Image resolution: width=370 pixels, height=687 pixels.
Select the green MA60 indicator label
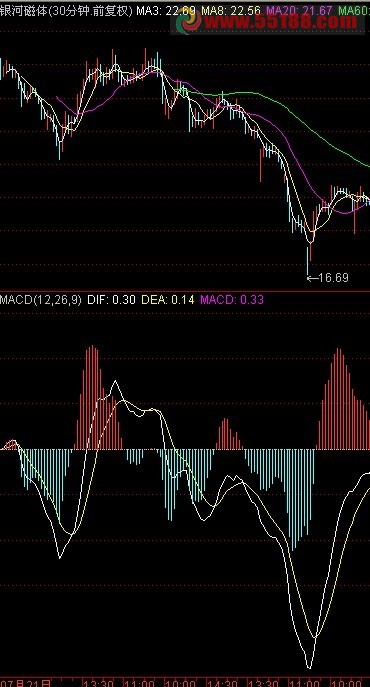click(x=354, y=11)
